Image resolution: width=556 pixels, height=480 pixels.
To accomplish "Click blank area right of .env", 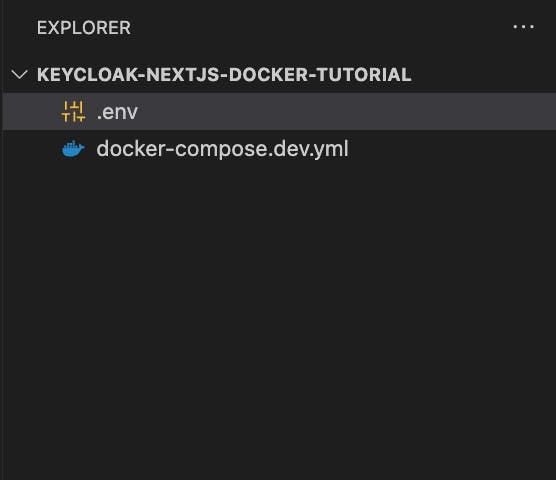I will pyautogui.click(x=346, y=112).
